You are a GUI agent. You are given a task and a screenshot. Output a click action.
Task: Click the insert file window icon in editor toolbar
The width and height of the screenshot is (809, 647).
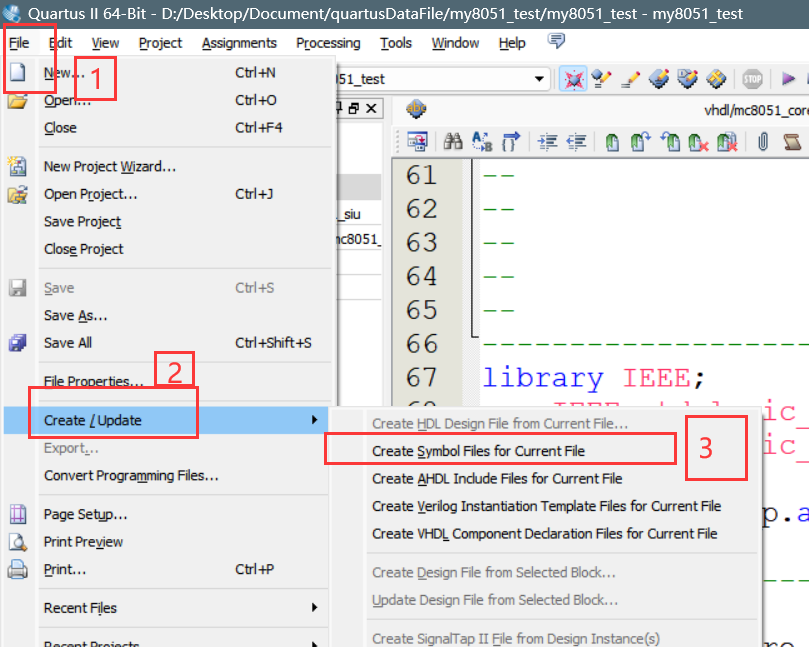coord(417,141)
